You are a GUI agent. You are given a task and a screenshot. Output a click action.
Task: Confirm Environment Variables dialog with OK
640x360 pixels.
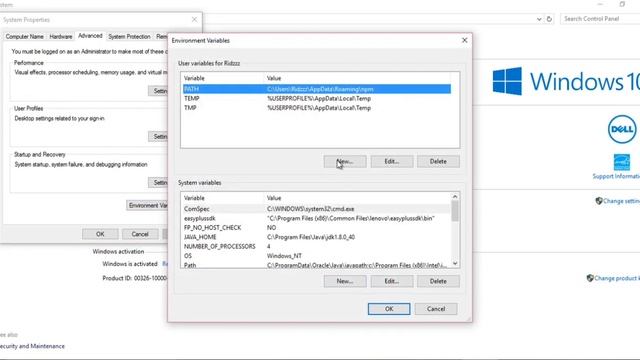(x=389, y=309)
